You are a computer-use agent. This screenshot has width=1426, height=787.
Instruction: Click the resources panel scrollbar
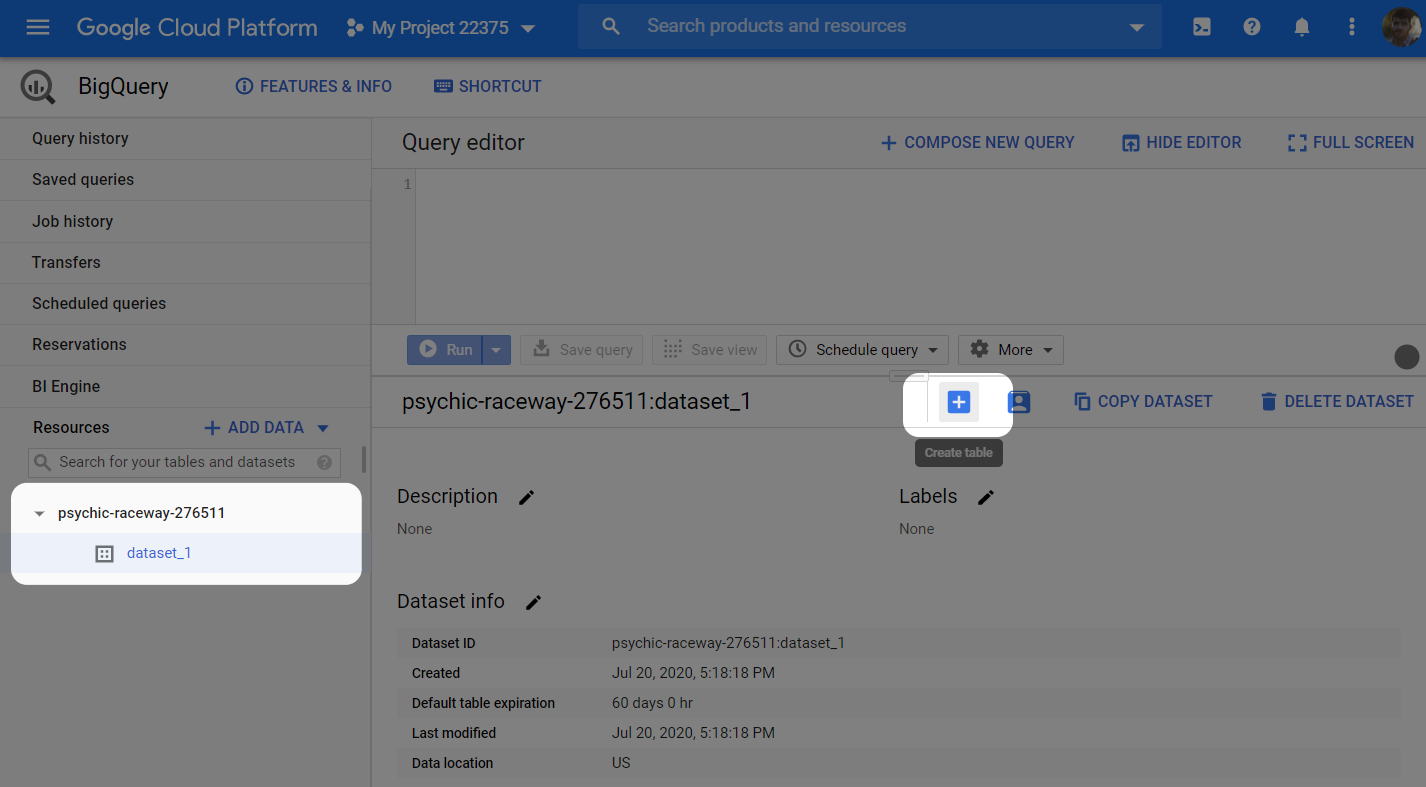coord(364,460)
